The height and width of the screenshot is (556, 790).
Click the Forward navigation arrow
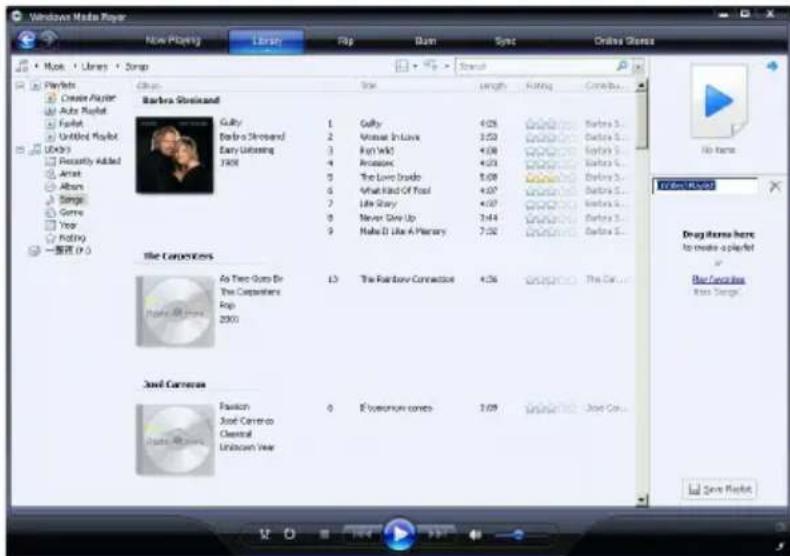[x=49, y=38]
